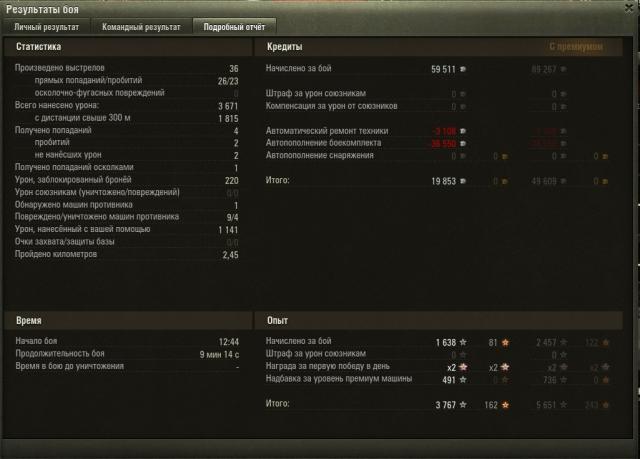The image size is (640, 459).
Task: Click star icon beside x2 first victory bonus
Action: click(463, 367)
